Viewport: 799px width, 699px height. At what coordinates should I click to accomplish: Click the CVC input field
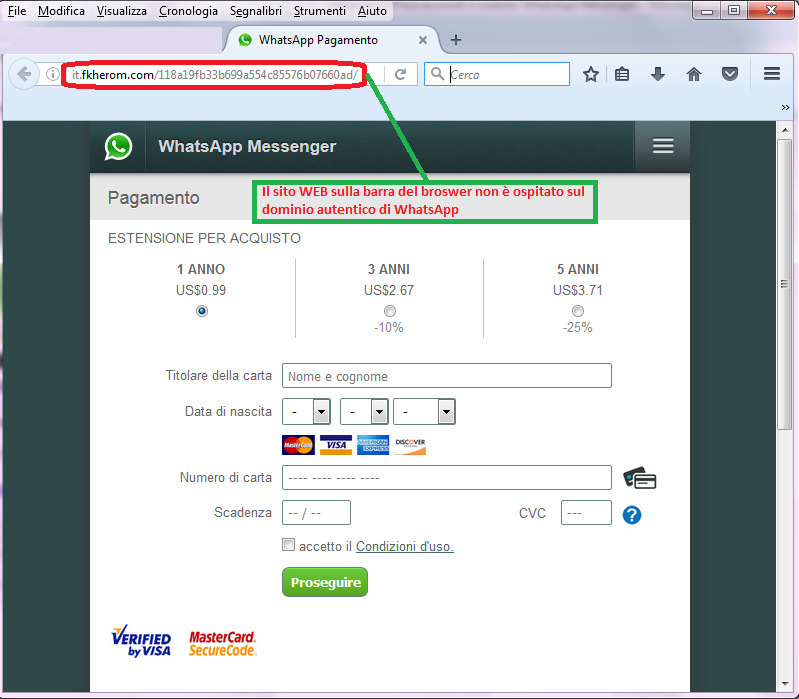[586, 513]
